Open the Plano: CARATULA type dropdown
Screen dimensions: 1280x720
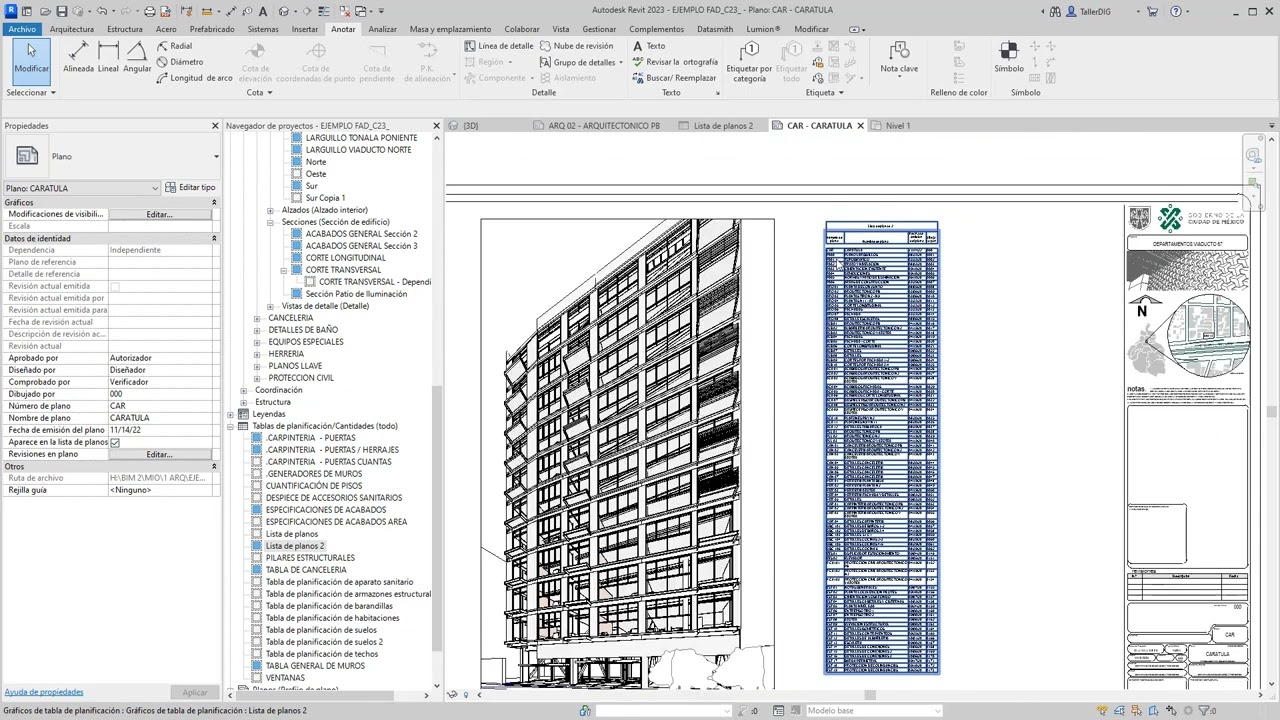(82, 188)
